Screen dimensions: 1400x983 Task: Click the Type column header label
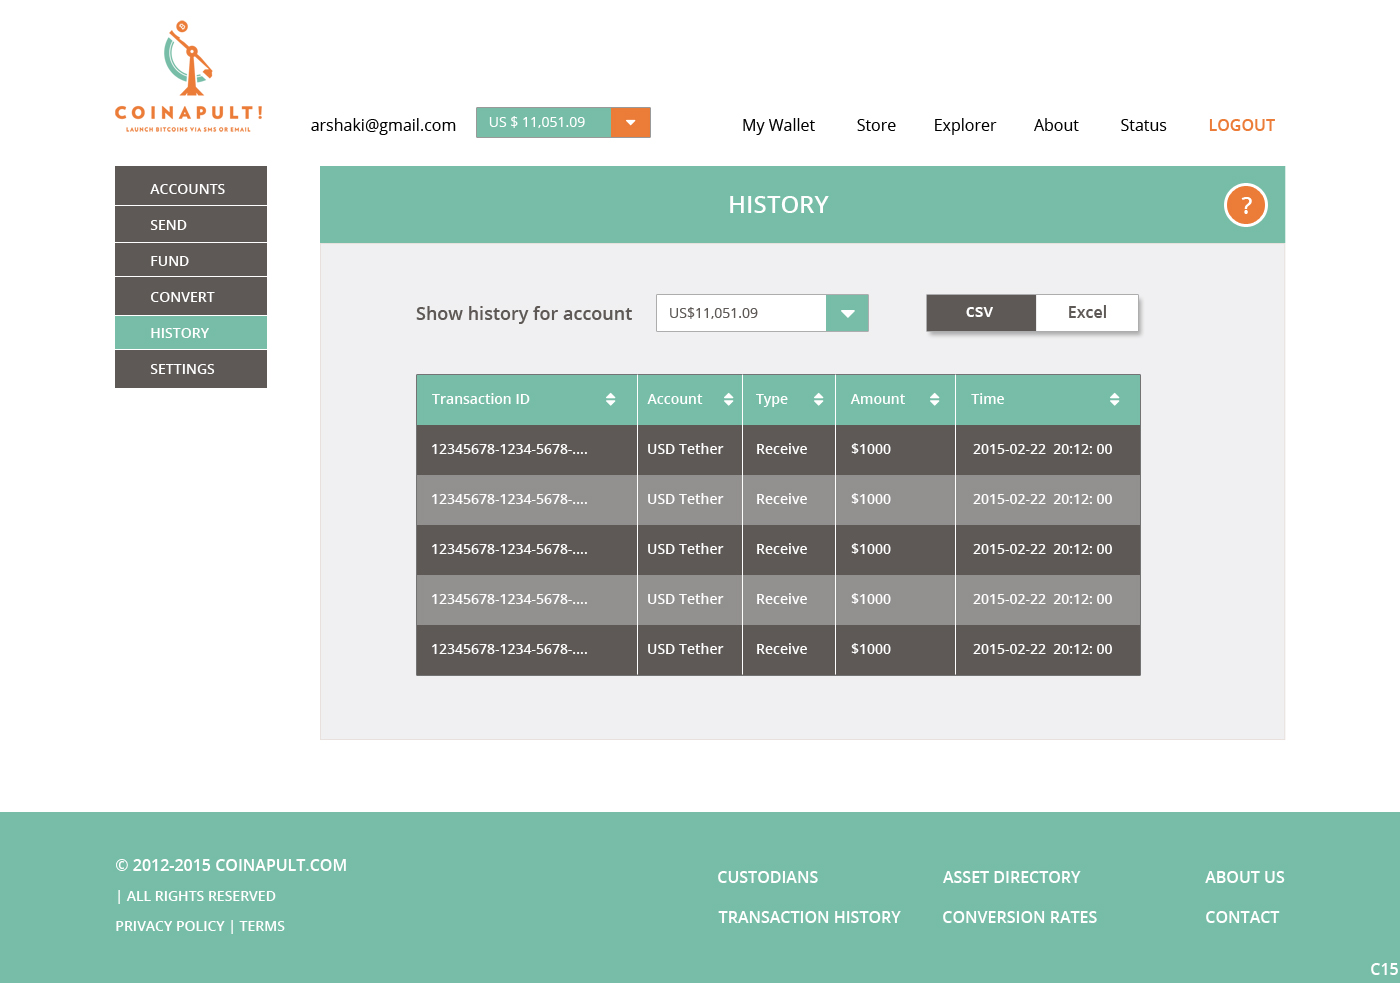coord(772,399)
